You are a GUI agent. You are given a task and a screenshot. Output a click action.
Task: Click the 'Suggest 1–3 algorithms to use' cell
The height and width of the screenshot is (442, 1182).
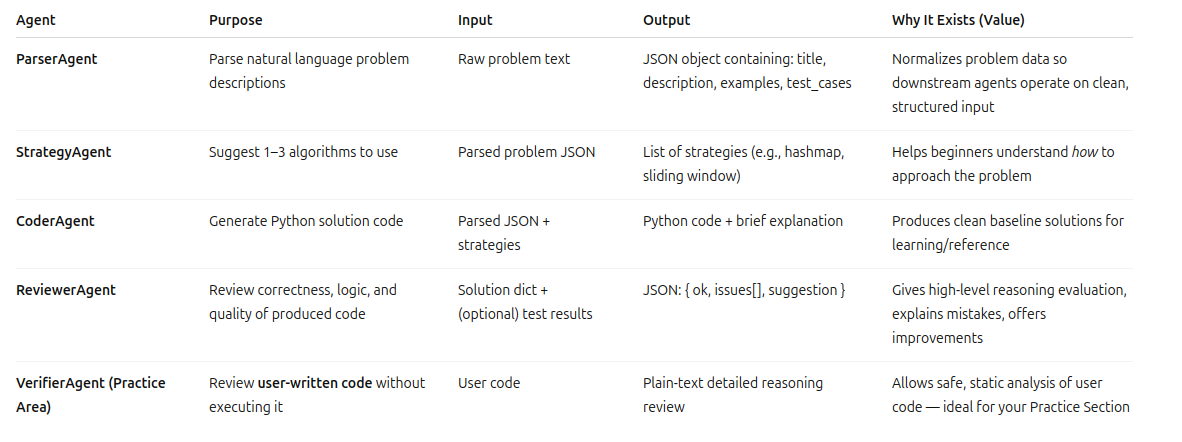coord(303,152)
